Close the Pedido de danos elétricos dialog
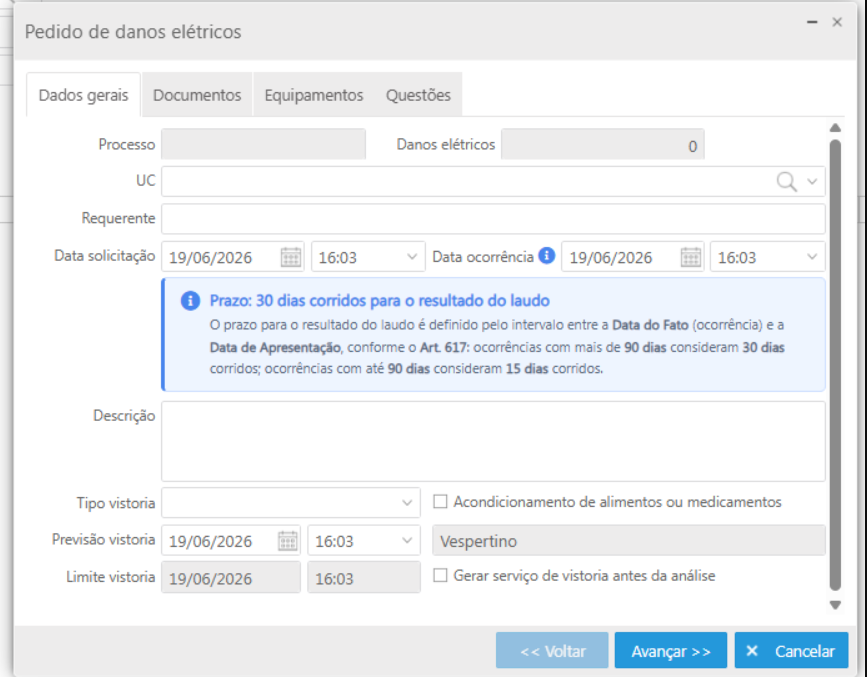 pyautogui.click(x=837, y=22)
